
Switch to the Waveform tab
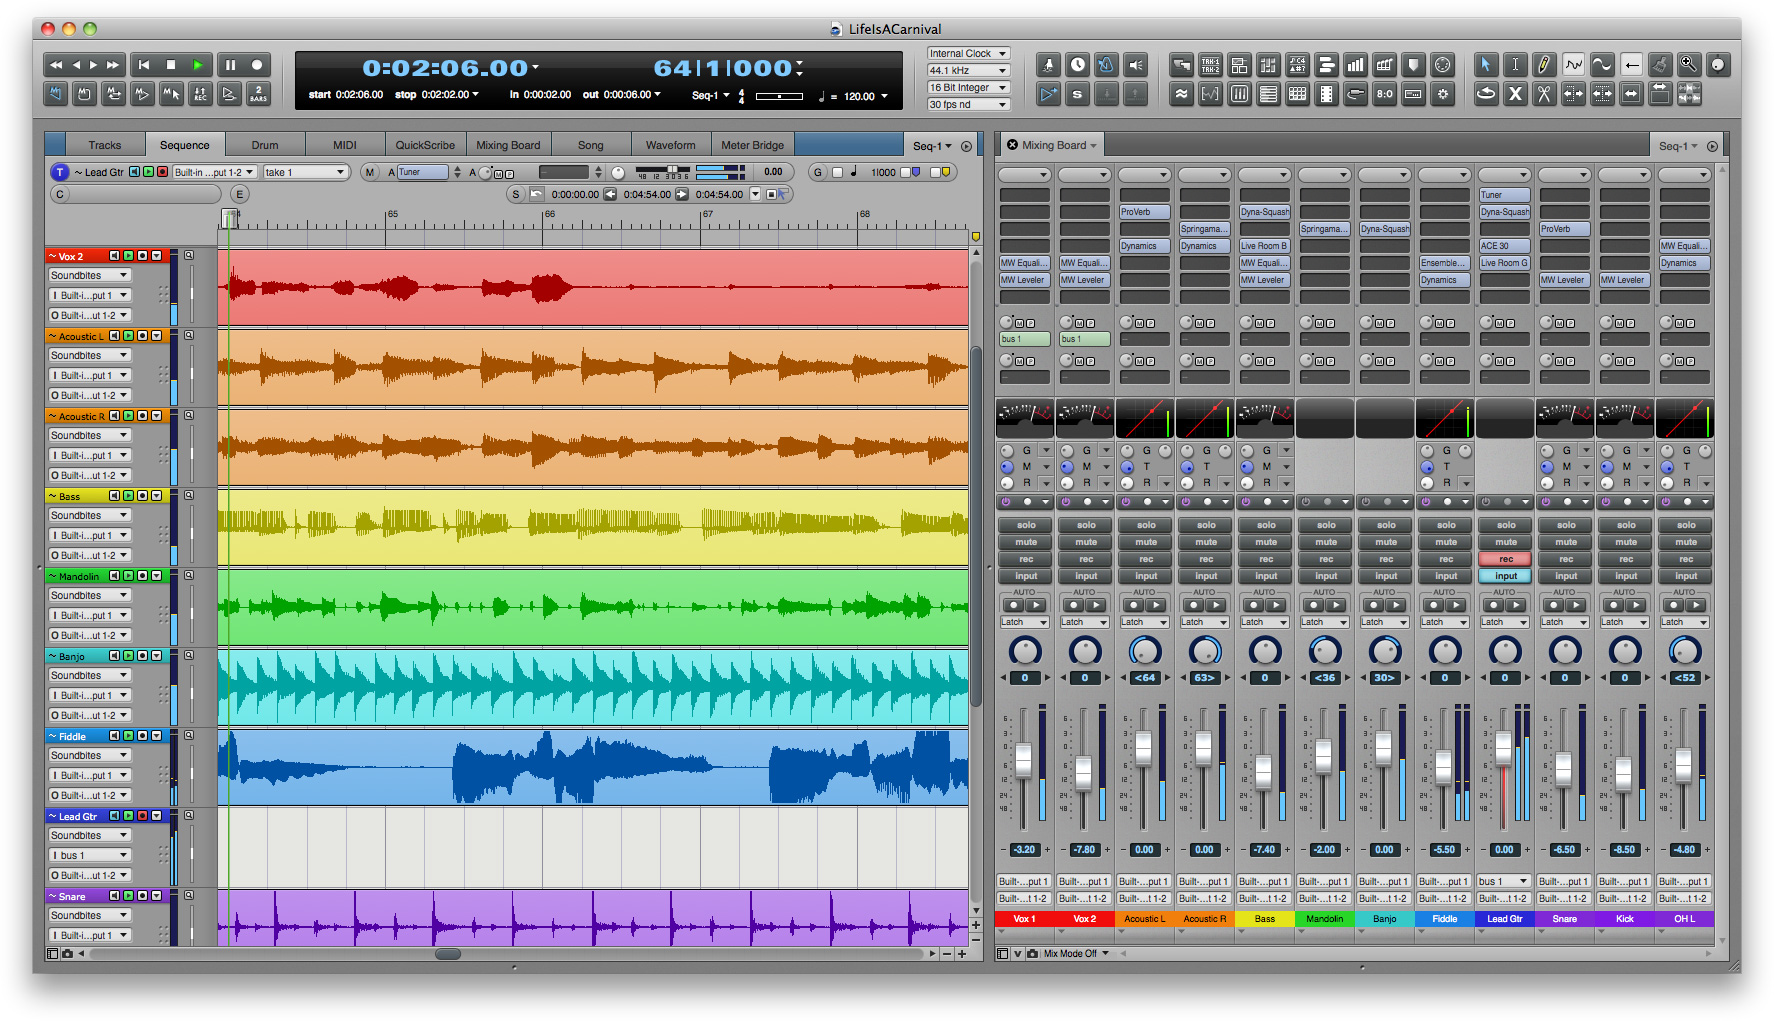click(x=670, y=145)
